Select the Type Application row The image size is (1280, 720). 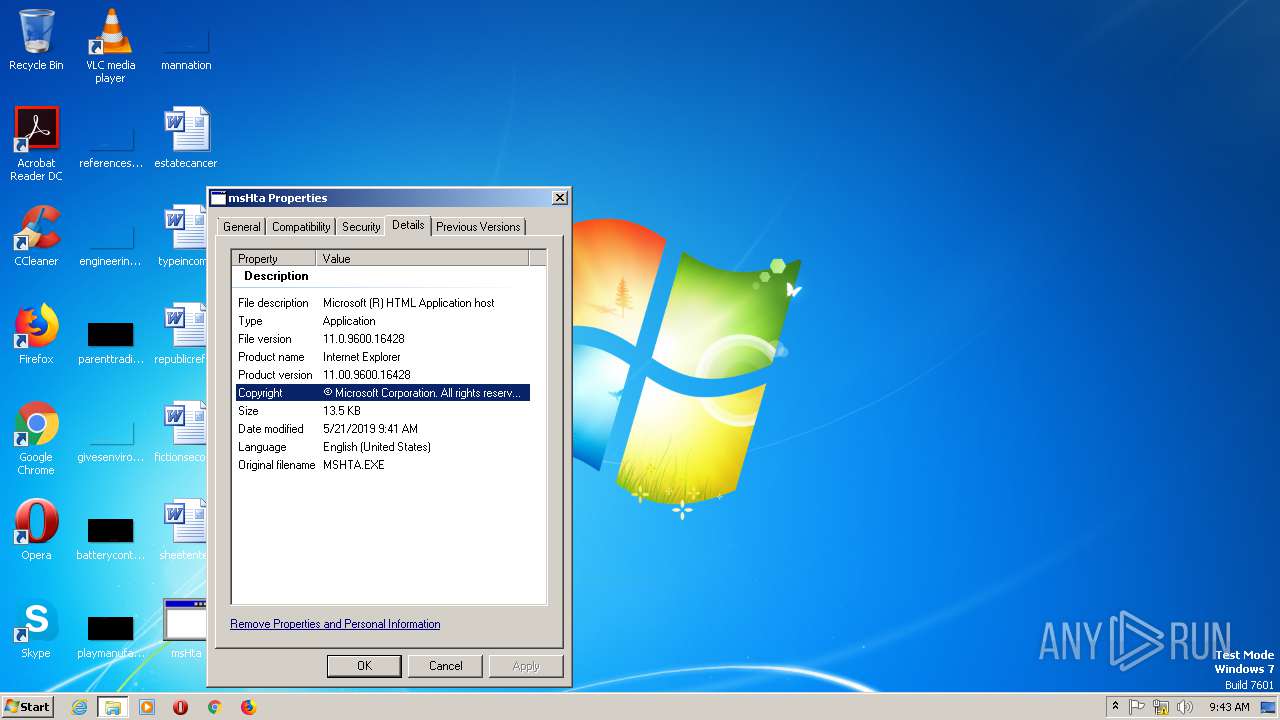coord(383,321)
